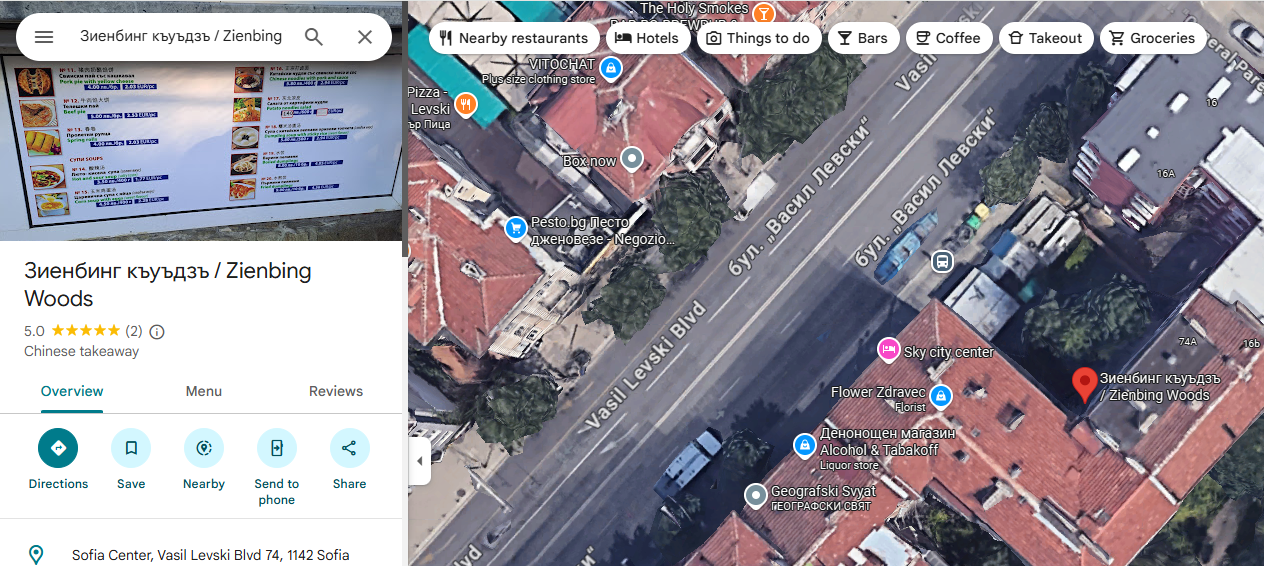1264x566 pixels.
Task: Click the Send to phone icon
Action: (x=277, y=448)
